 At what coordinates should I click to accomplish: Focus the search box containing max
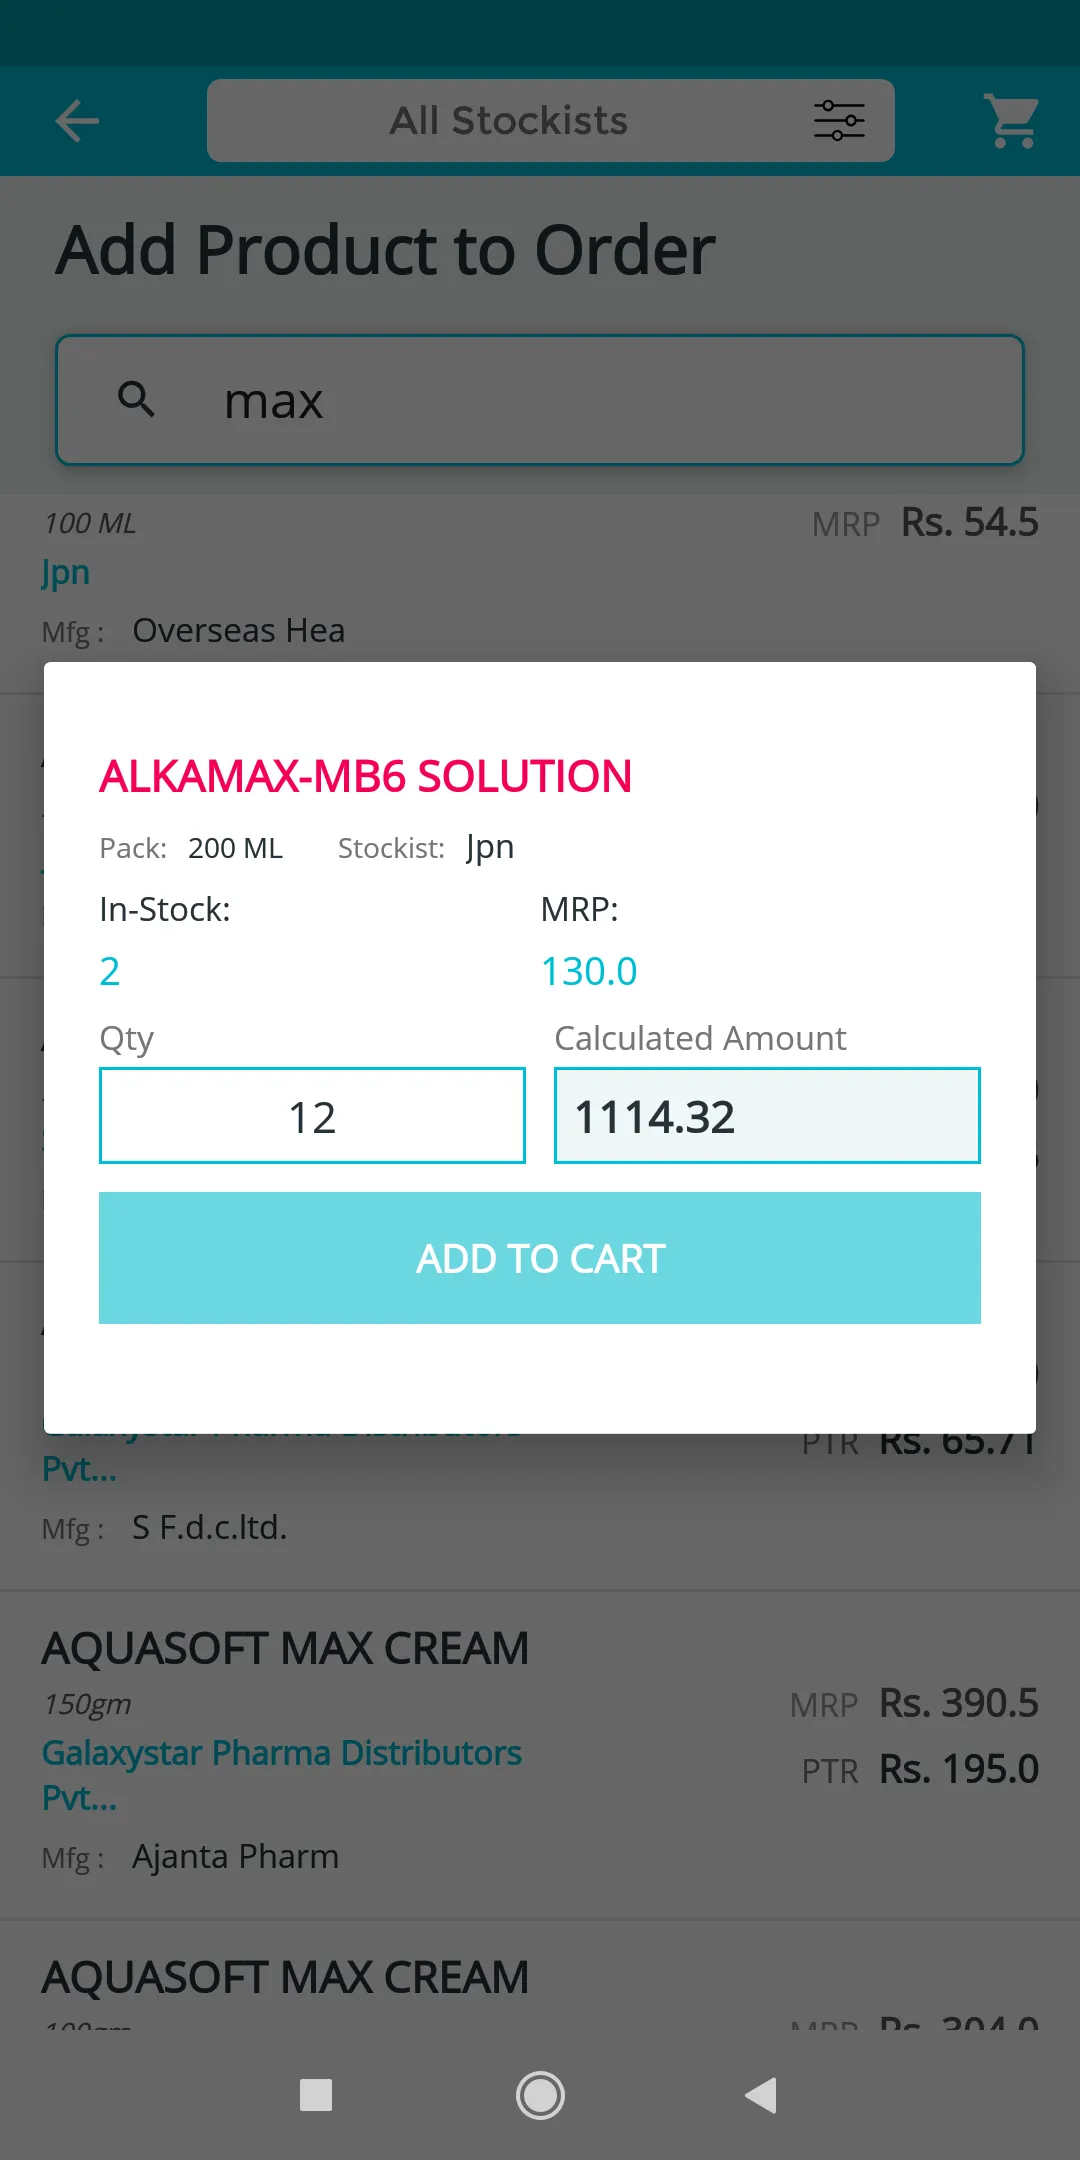tap(540, 400)
